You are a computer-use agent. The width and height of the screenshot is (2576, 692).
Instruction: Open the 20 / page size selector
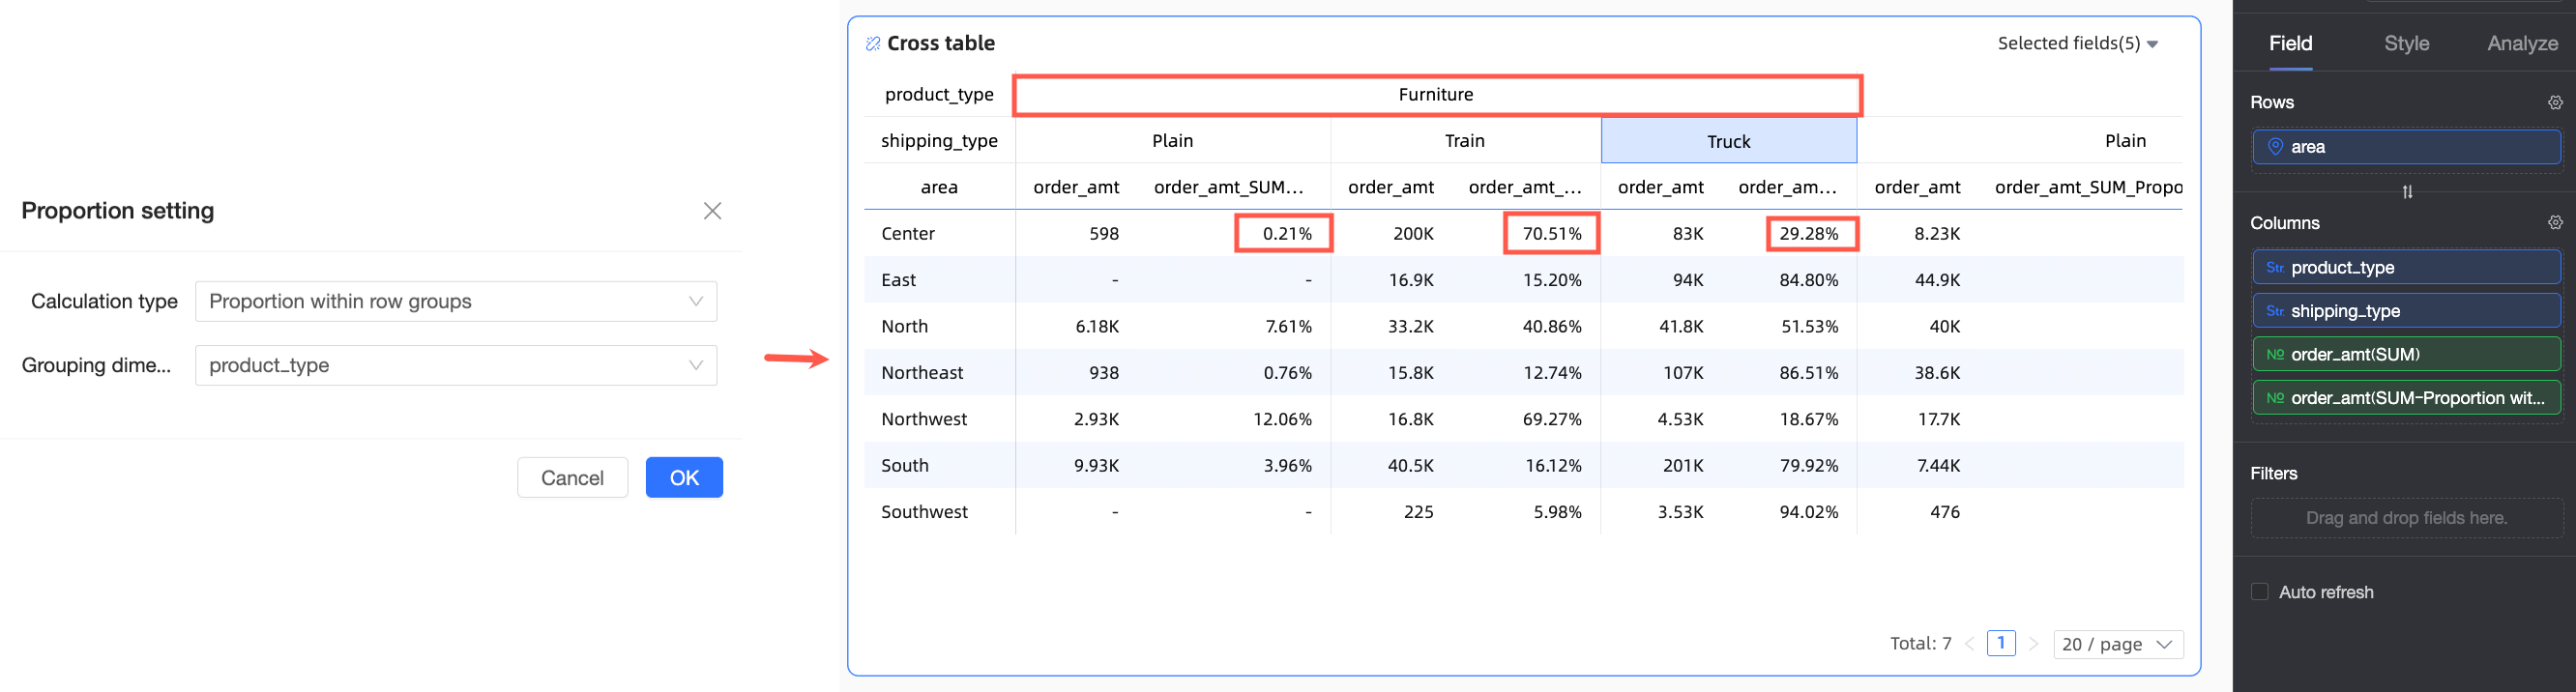coord(2117,644)
